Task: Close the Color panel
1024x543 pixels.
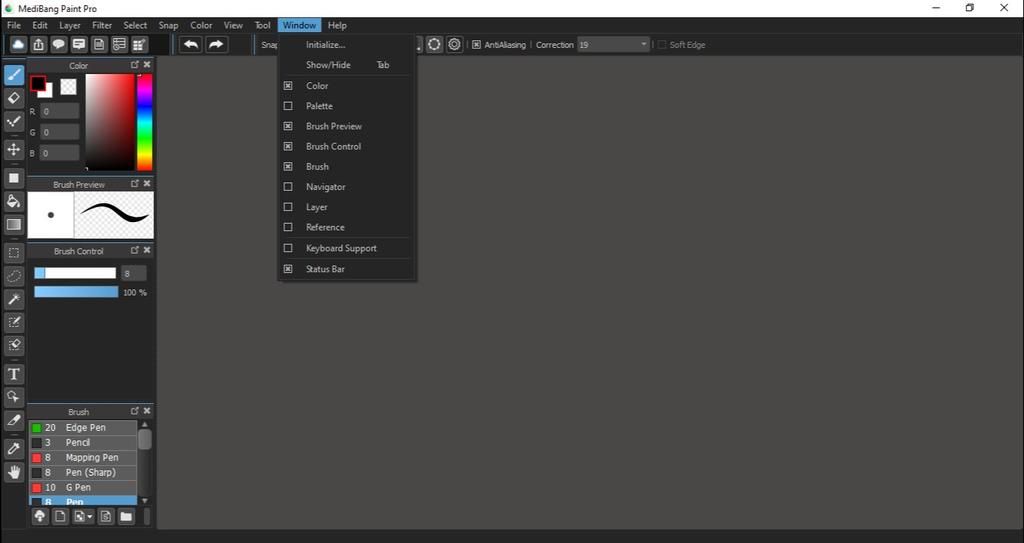Action: [147, 65]
